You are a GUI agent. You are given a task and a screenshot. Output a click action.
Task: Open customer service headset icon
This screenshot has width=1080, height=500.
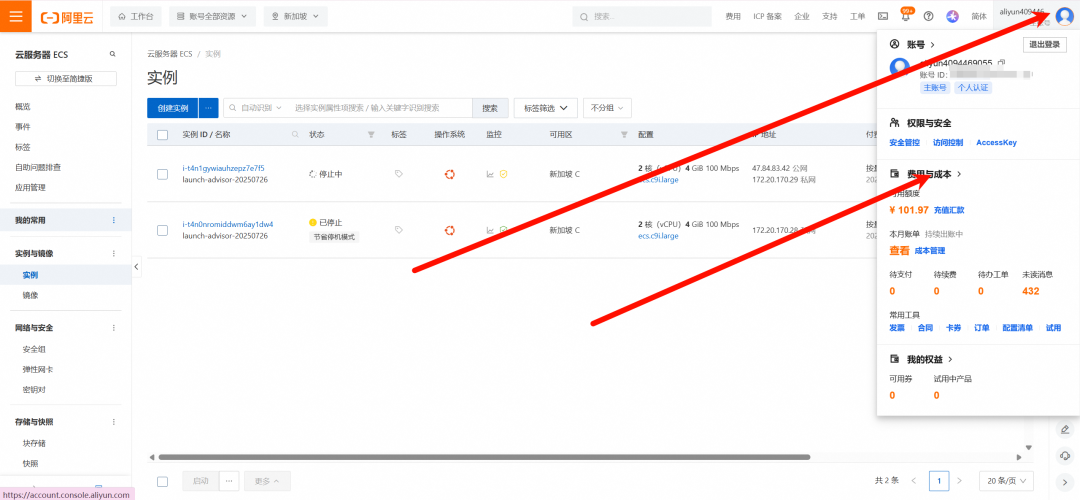tap(1066, 455)
